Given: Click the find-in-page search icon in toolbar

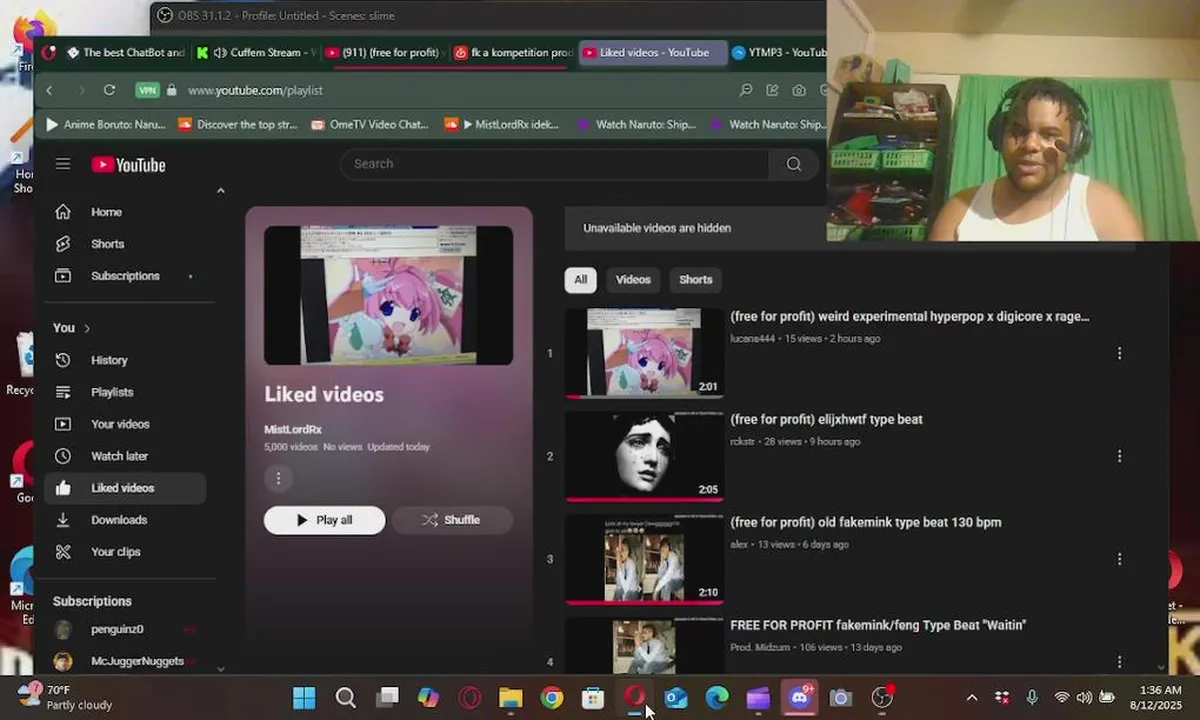Looking at the screenshot, I should pos(746,90).
